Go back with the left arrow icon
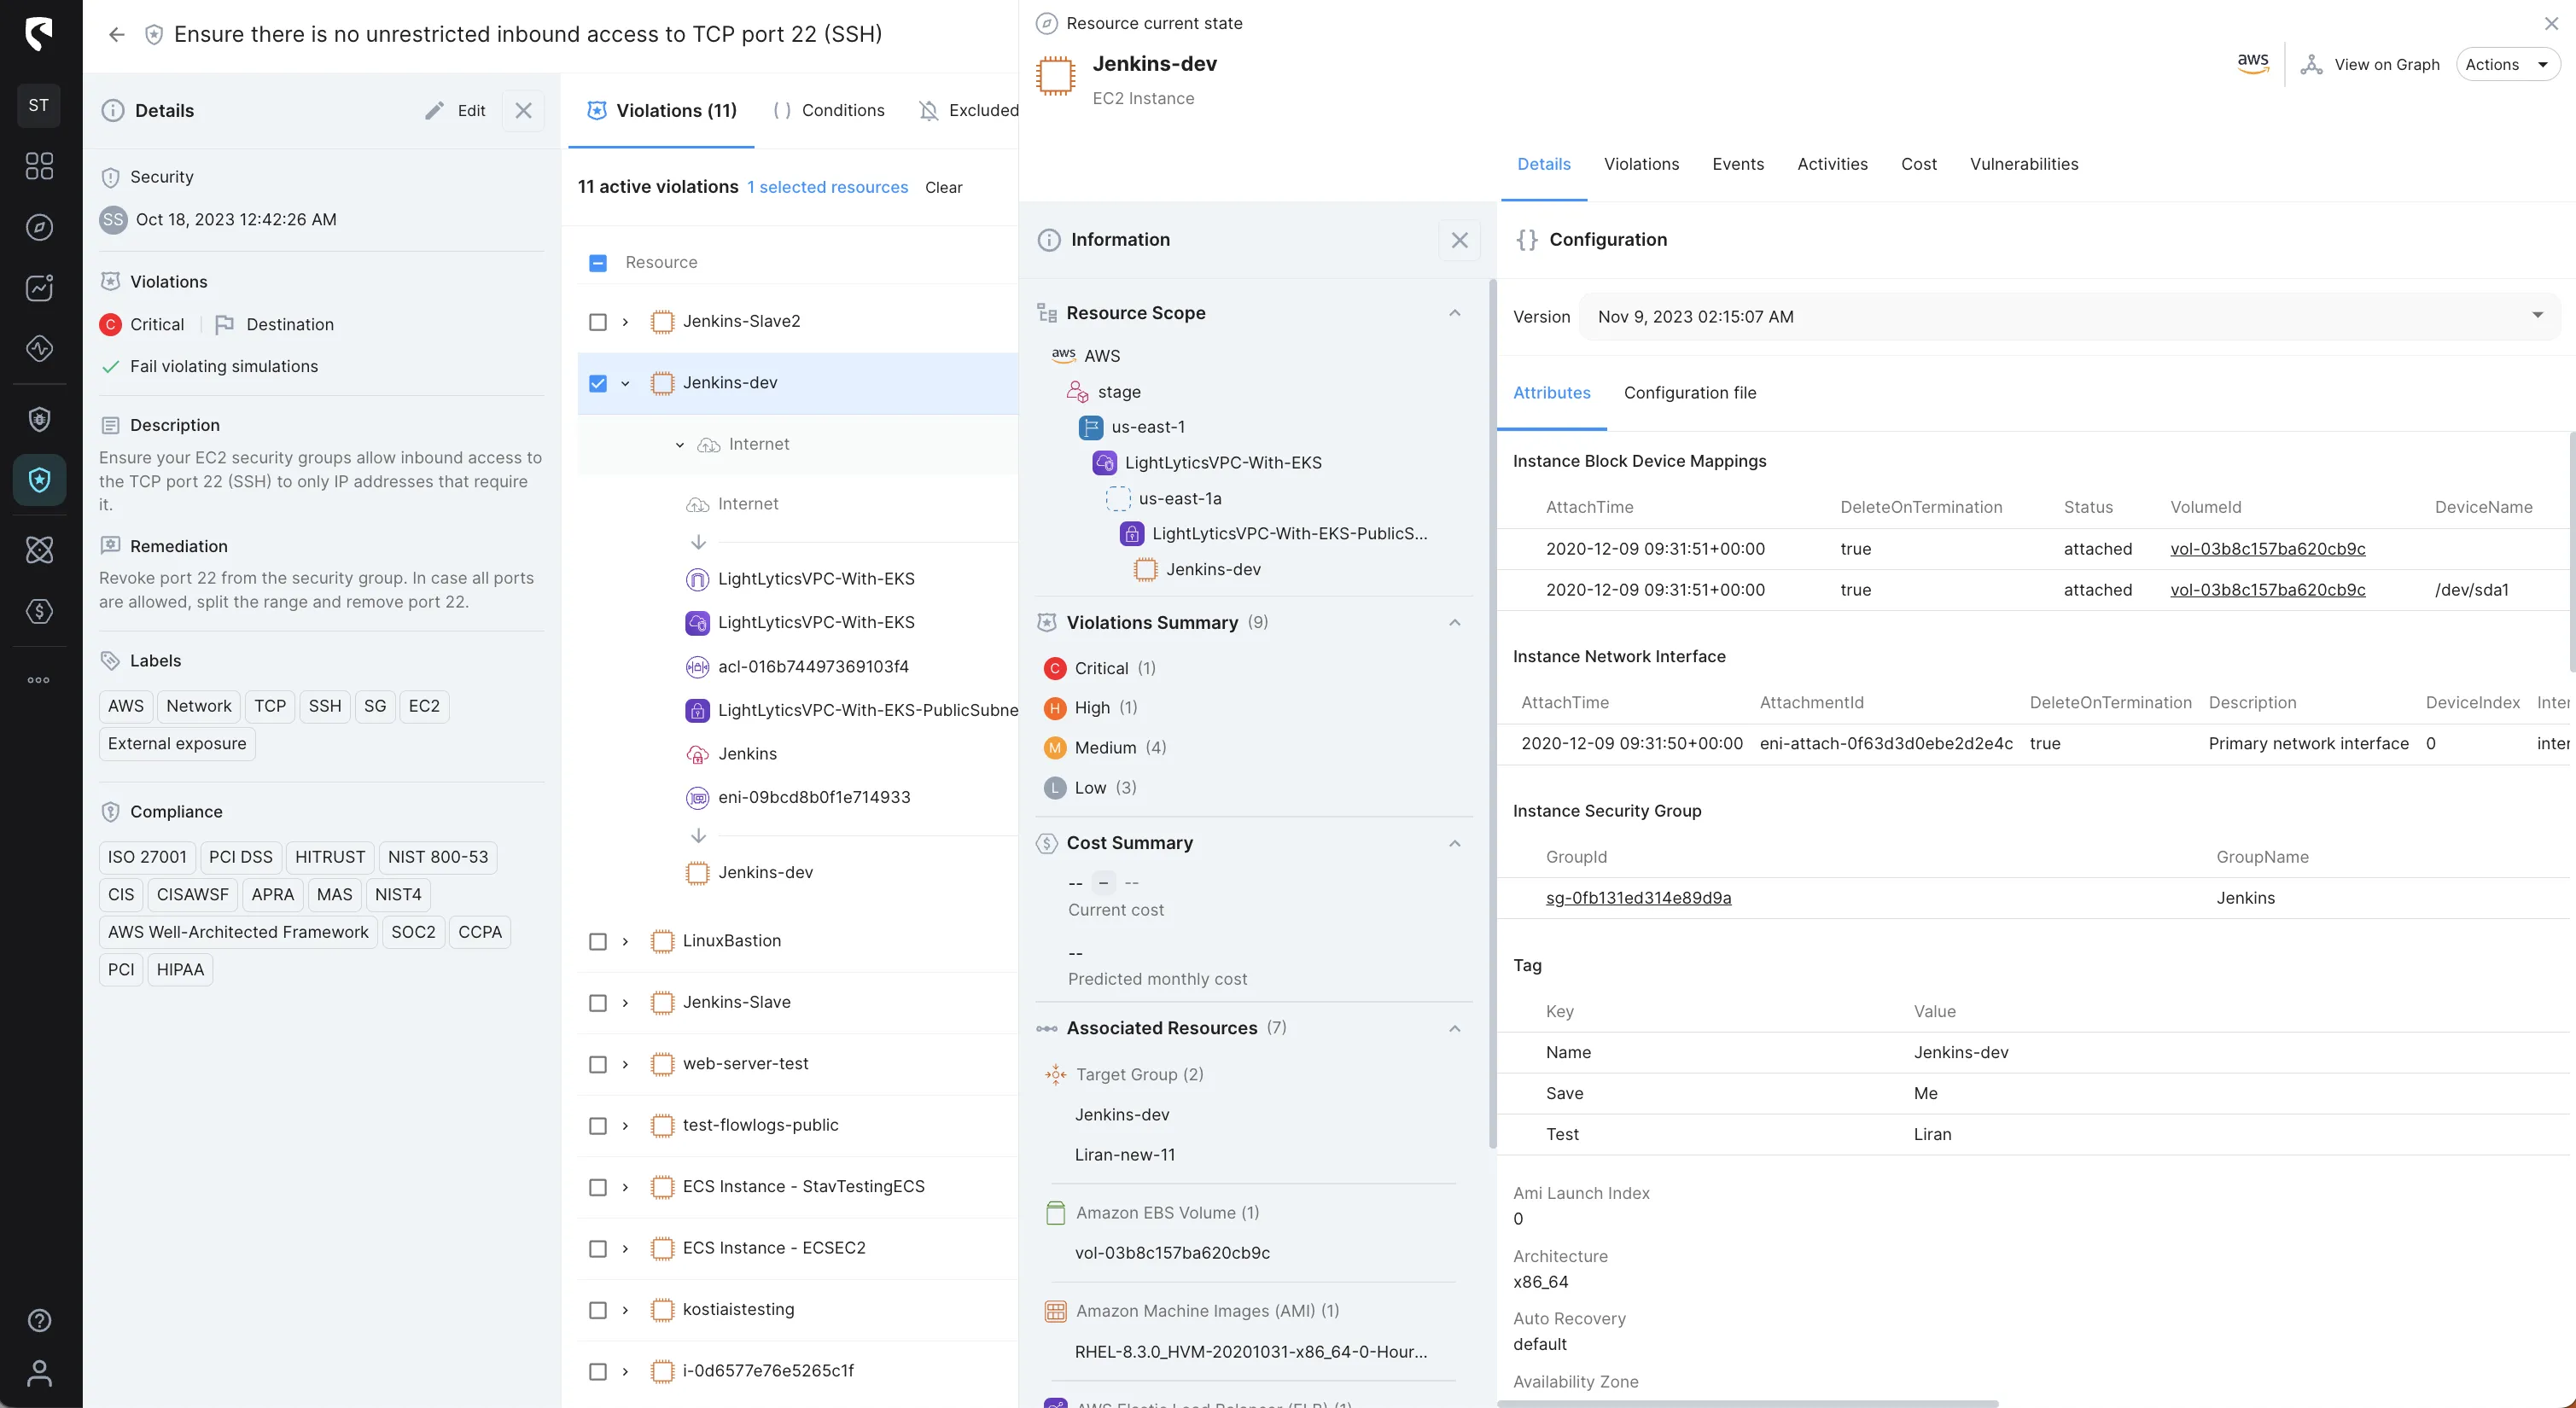2576x1408 pixels. 117,34
